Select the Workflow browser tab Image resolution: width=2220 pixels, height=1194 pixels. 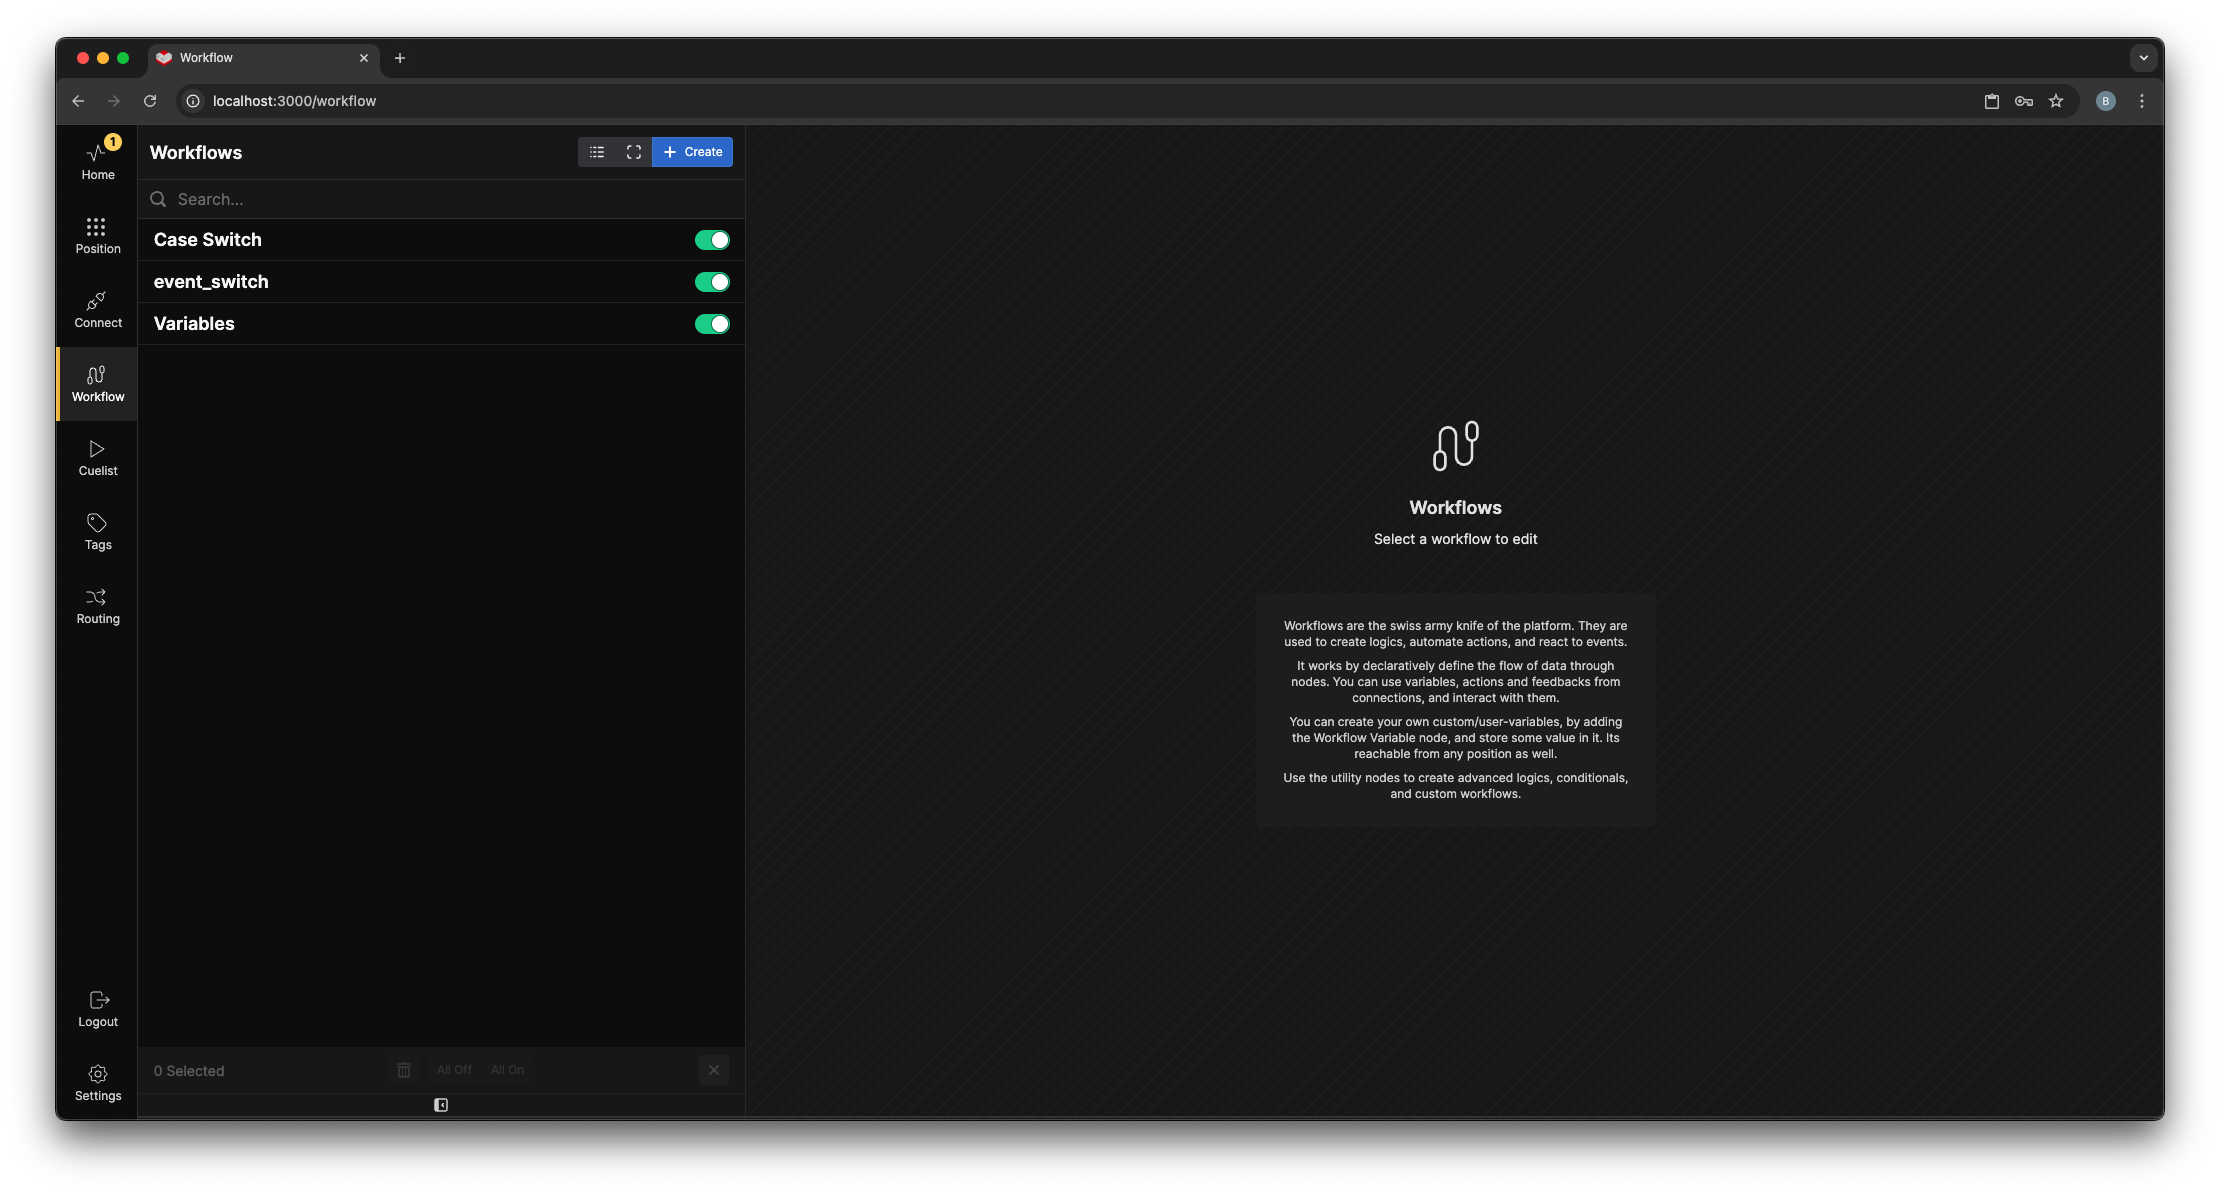pos(264,58)
